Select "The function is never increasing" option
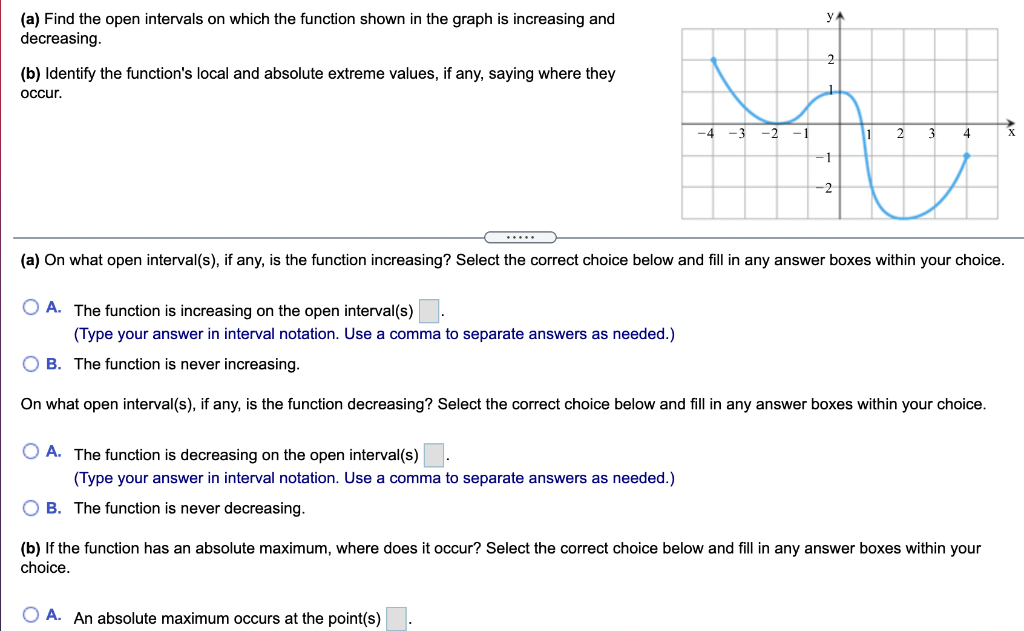Viewport: 1024px width, 631px height. 31,363
